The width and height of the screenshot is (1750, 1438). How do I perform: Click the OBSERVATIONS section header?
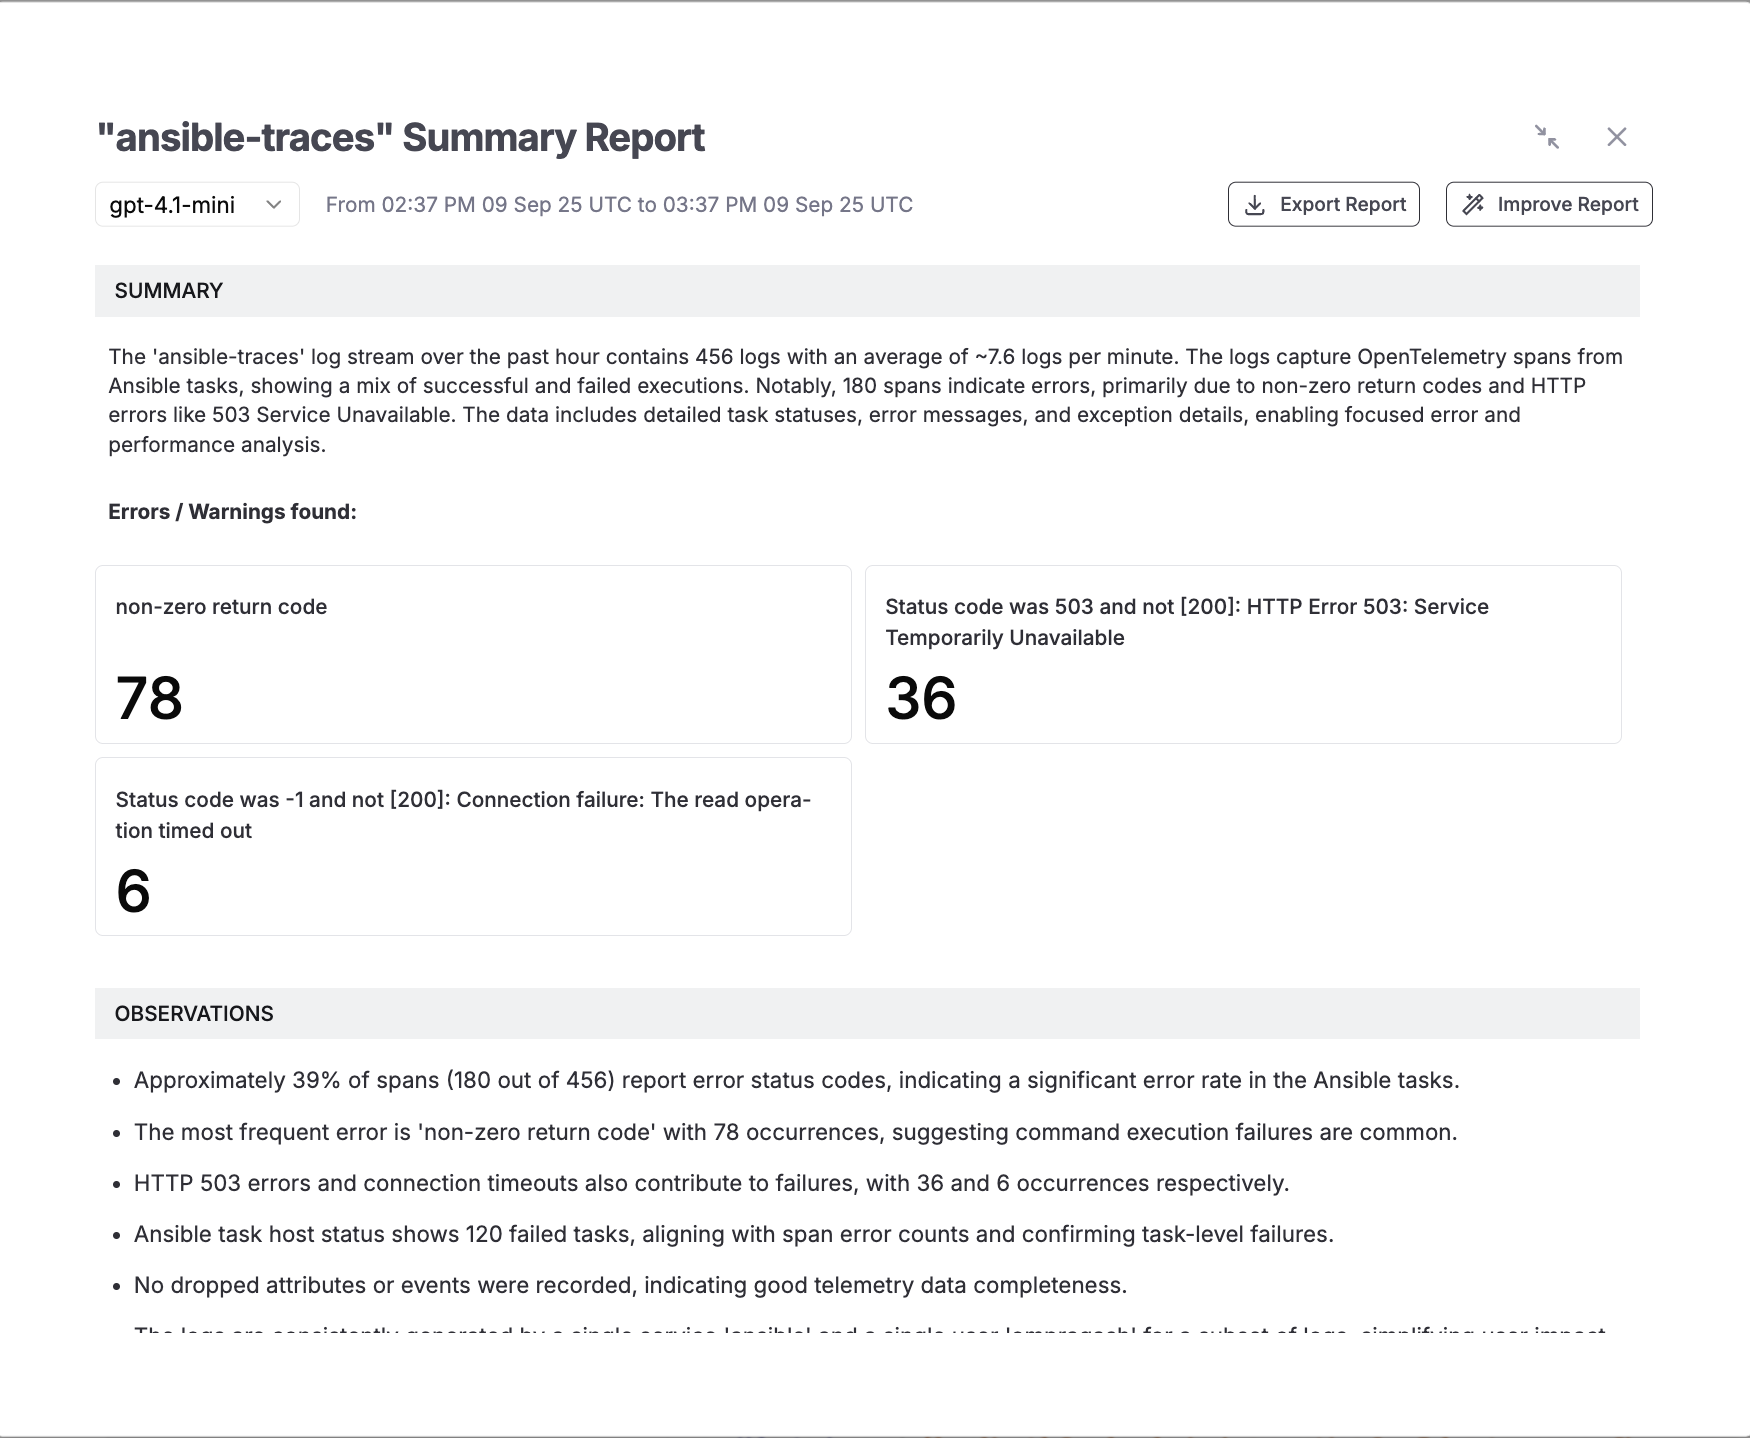pos(194,1014)
